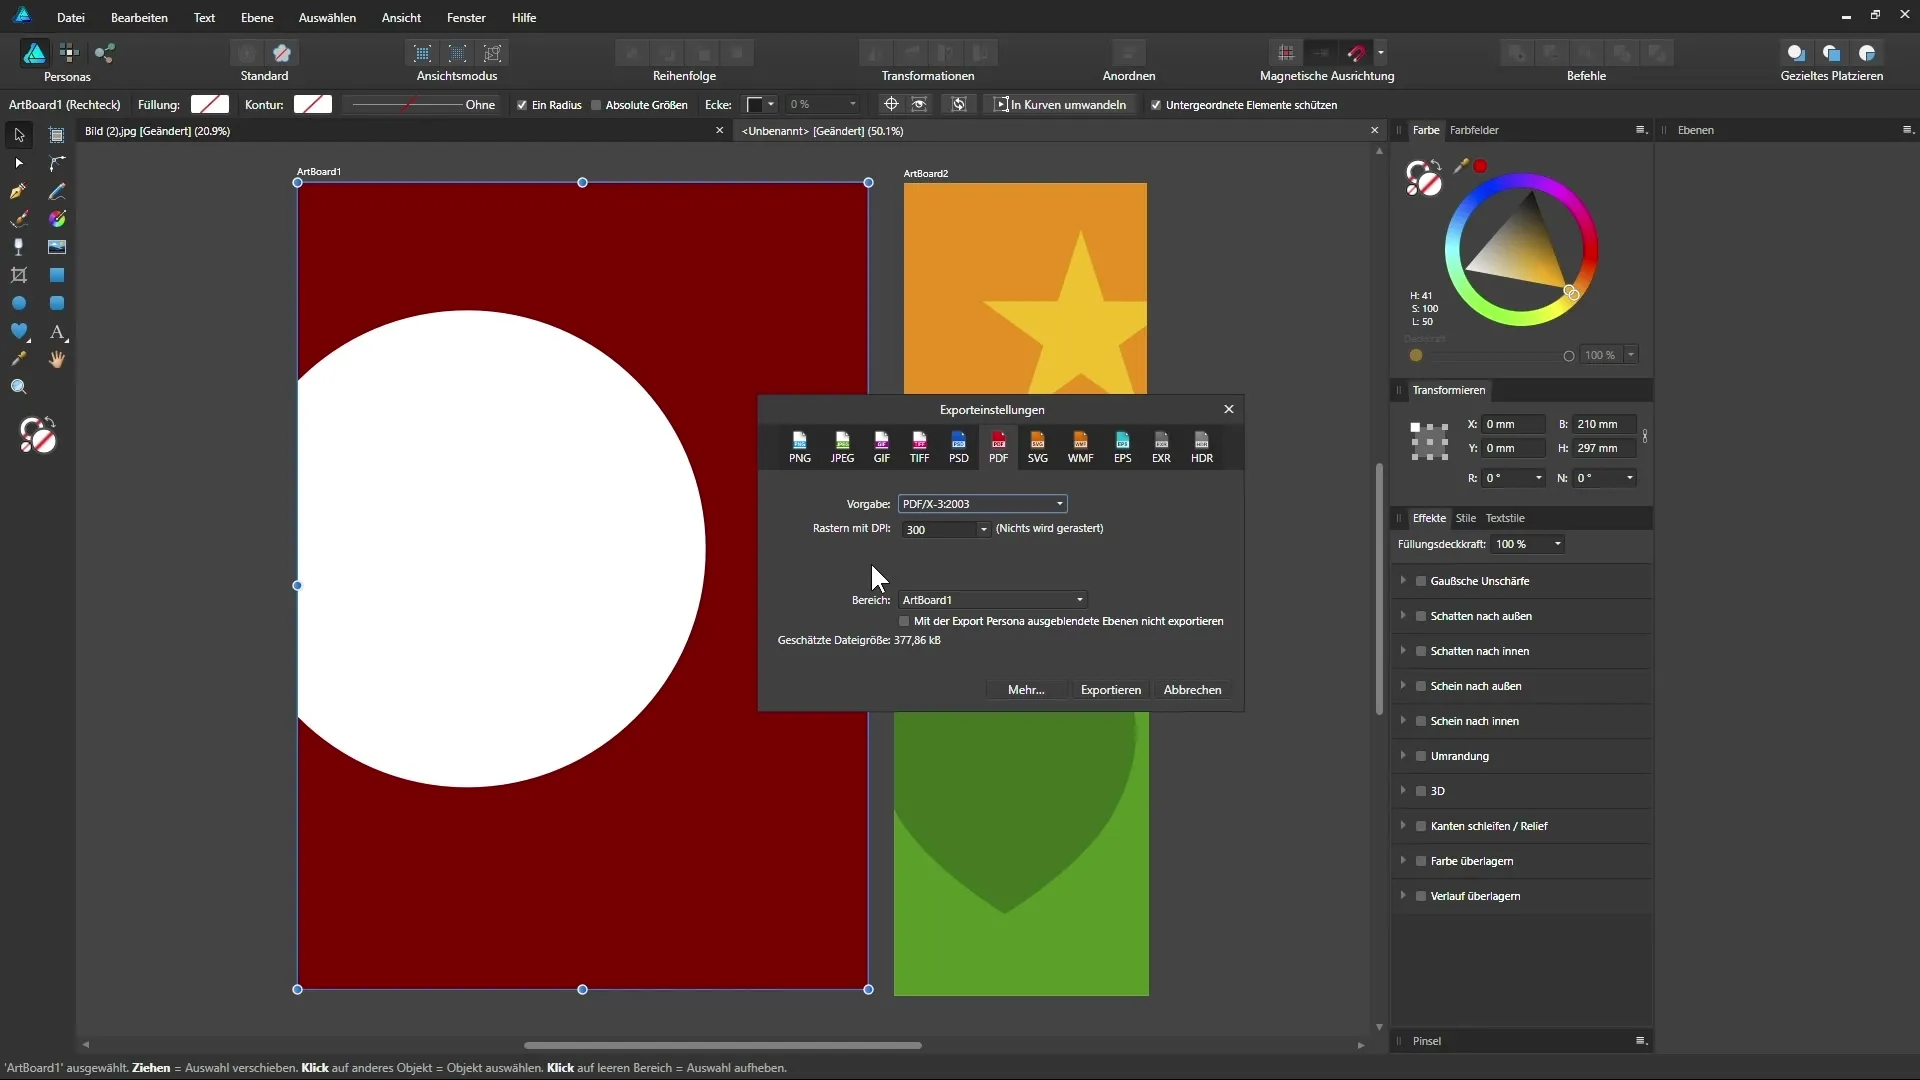Enable the Umrandung effect checkbox
The image size is (1920, 1080).
pos(1420,756)
